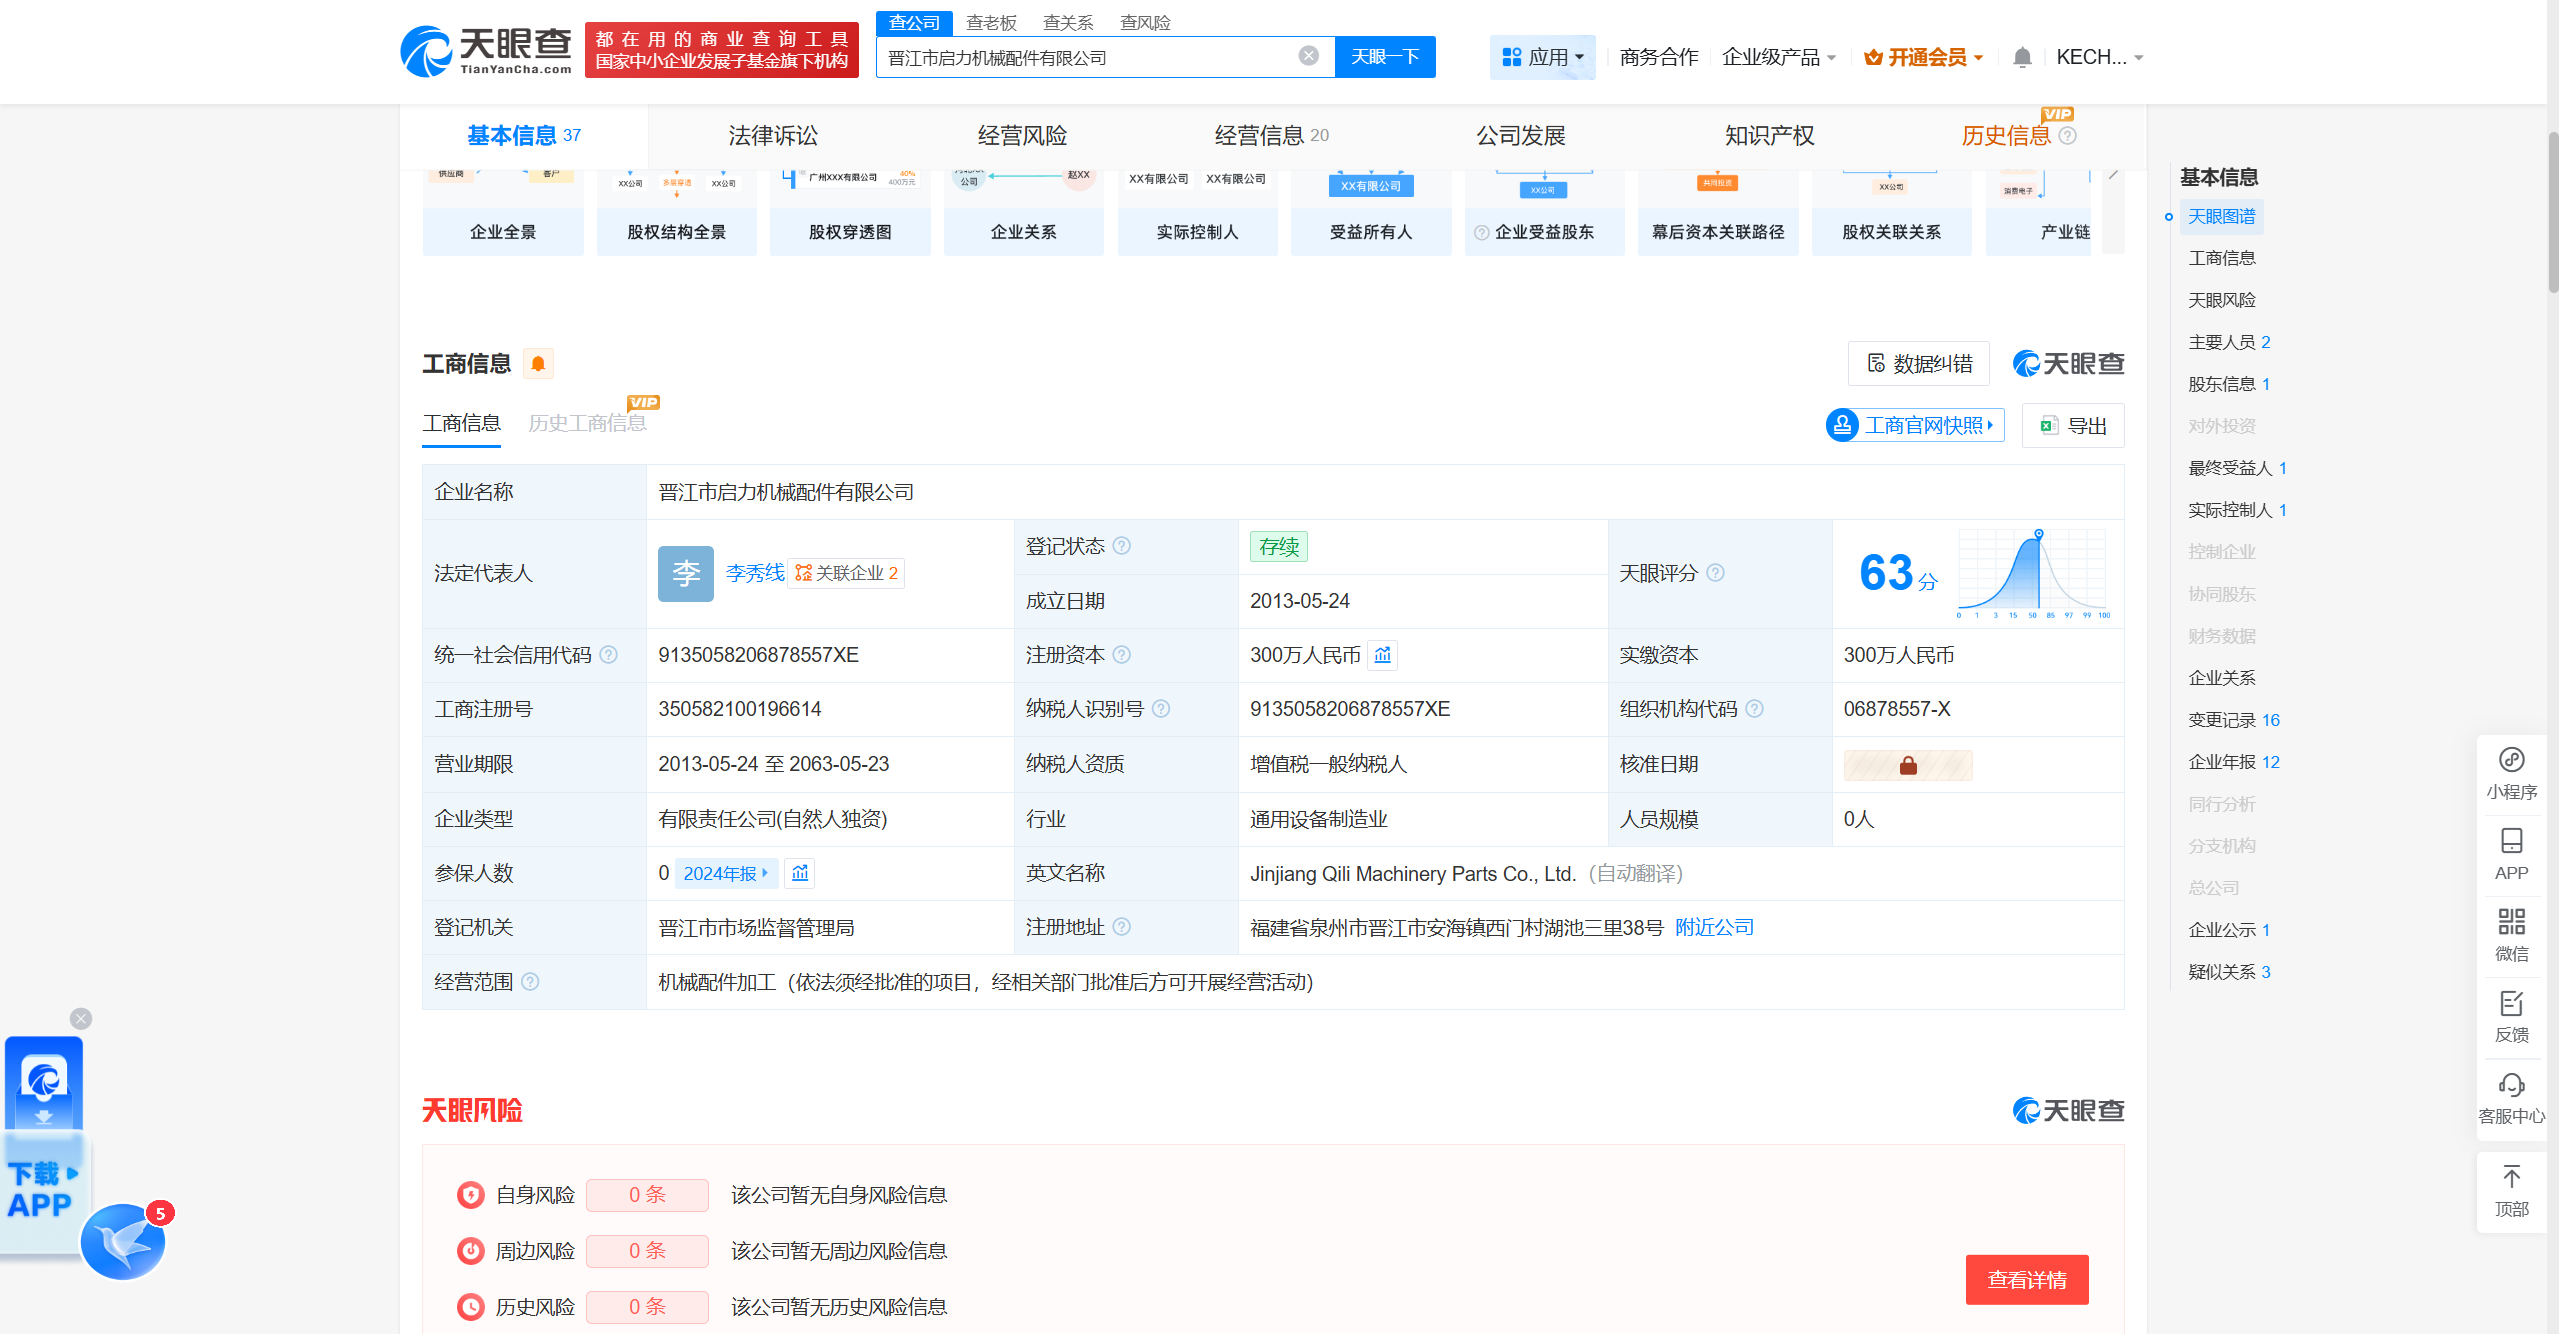Screen dimensions: 2559x1334
Task: Switch to 历史工商信息 sub-tab
Action: pyautogui.click(x=587, y=423)
